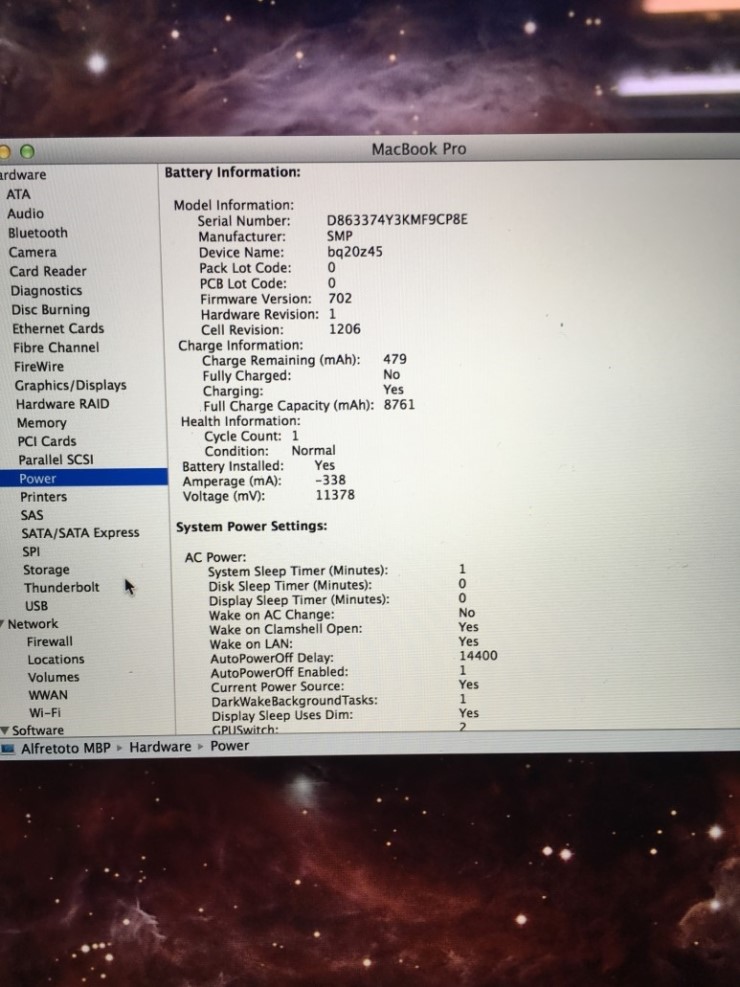Screen dimensions: 740x987
Task: Open SATA/SATA Express section
Action: pos(80,533)
